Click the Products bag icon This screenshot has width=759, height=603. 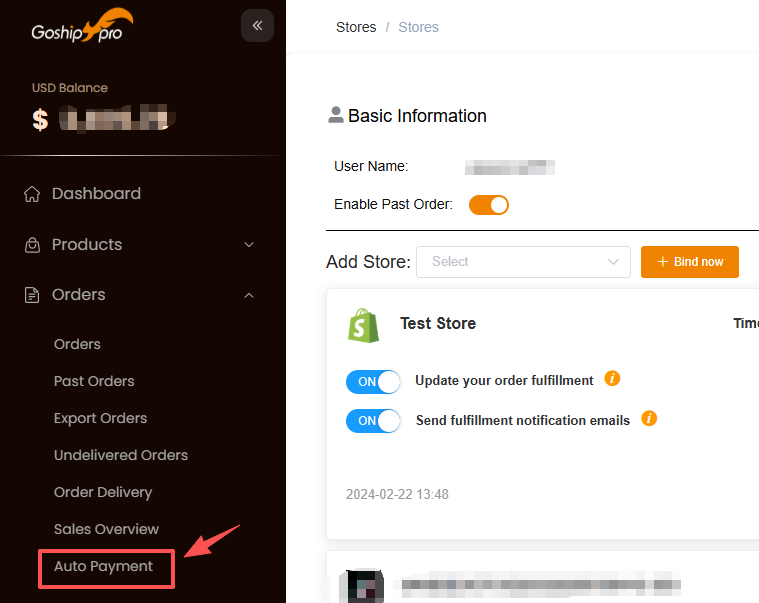tap(32, 245)
